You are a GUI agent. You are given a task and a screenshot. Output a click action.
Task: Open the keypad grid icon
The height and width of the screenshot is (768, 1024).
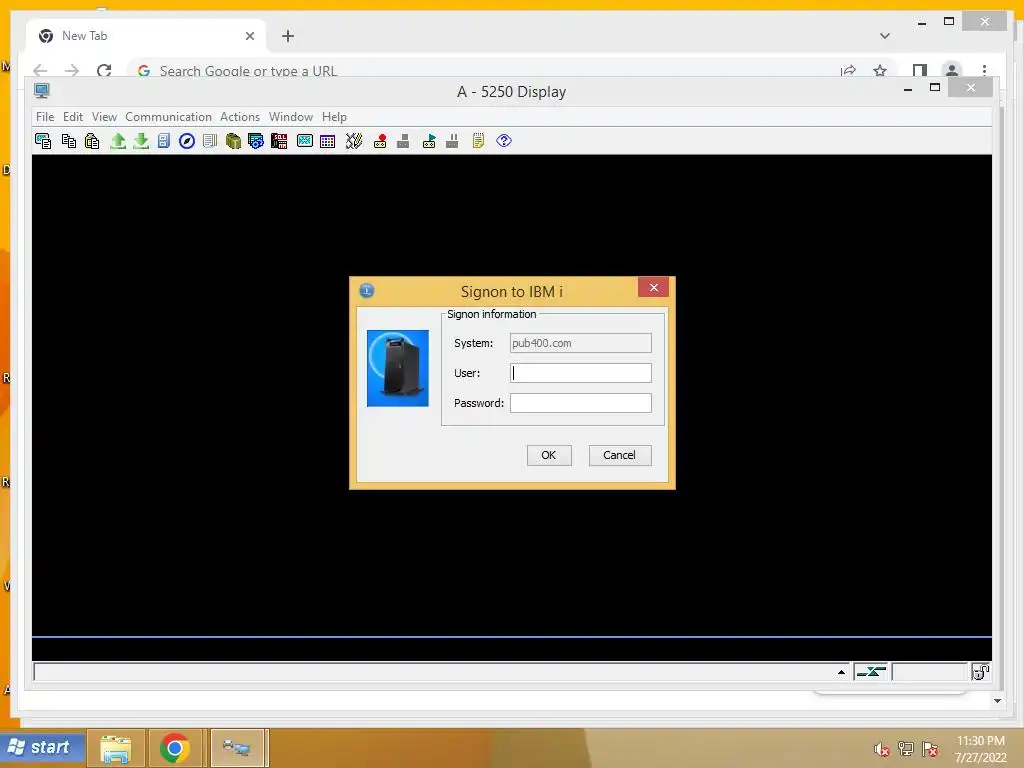(x=328, y=141)
